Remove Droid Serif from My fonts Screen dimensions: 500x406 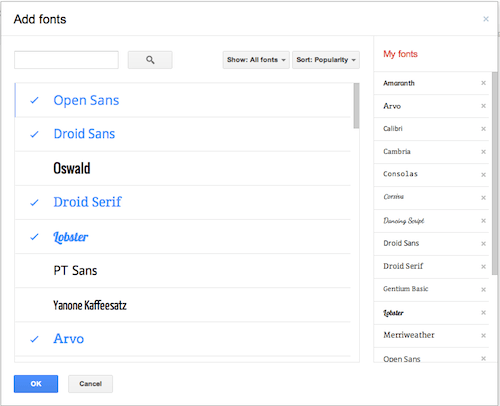[483, 267]
